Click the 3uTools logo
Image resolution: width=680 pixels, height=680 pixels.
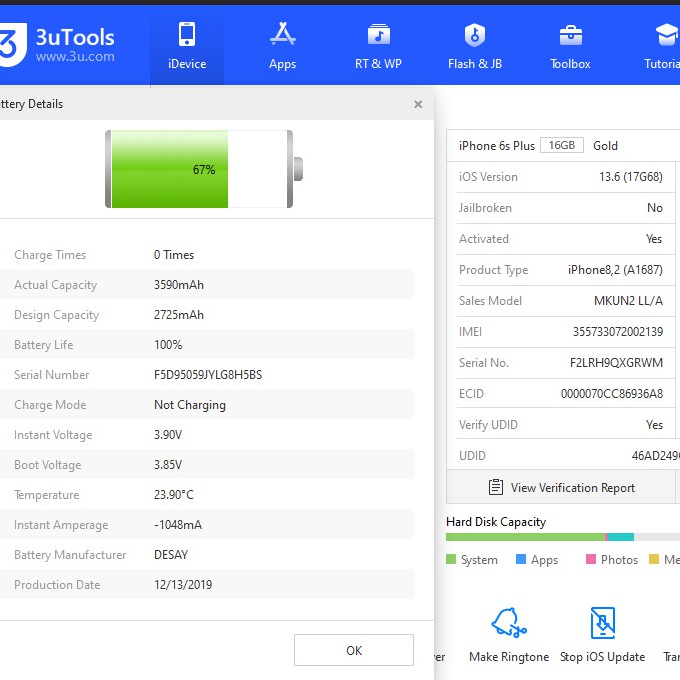pyautogui.click(x=11, y=44)
